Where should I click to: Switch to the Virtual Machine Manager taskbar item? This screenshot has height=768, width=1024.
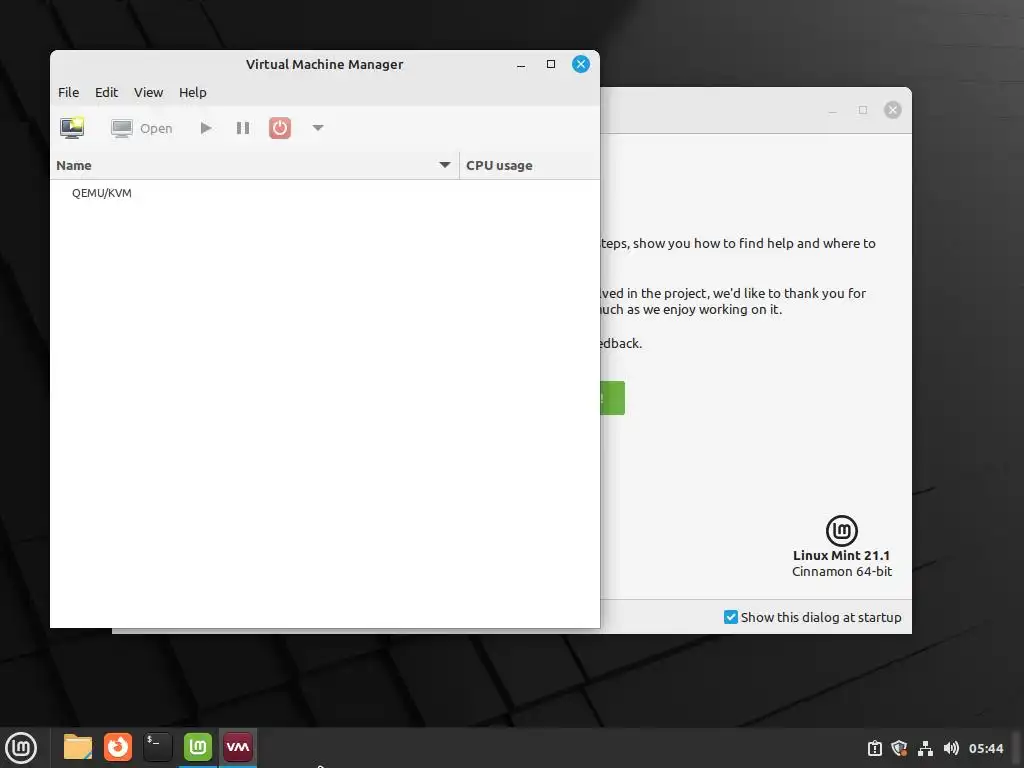coord(238,747)
